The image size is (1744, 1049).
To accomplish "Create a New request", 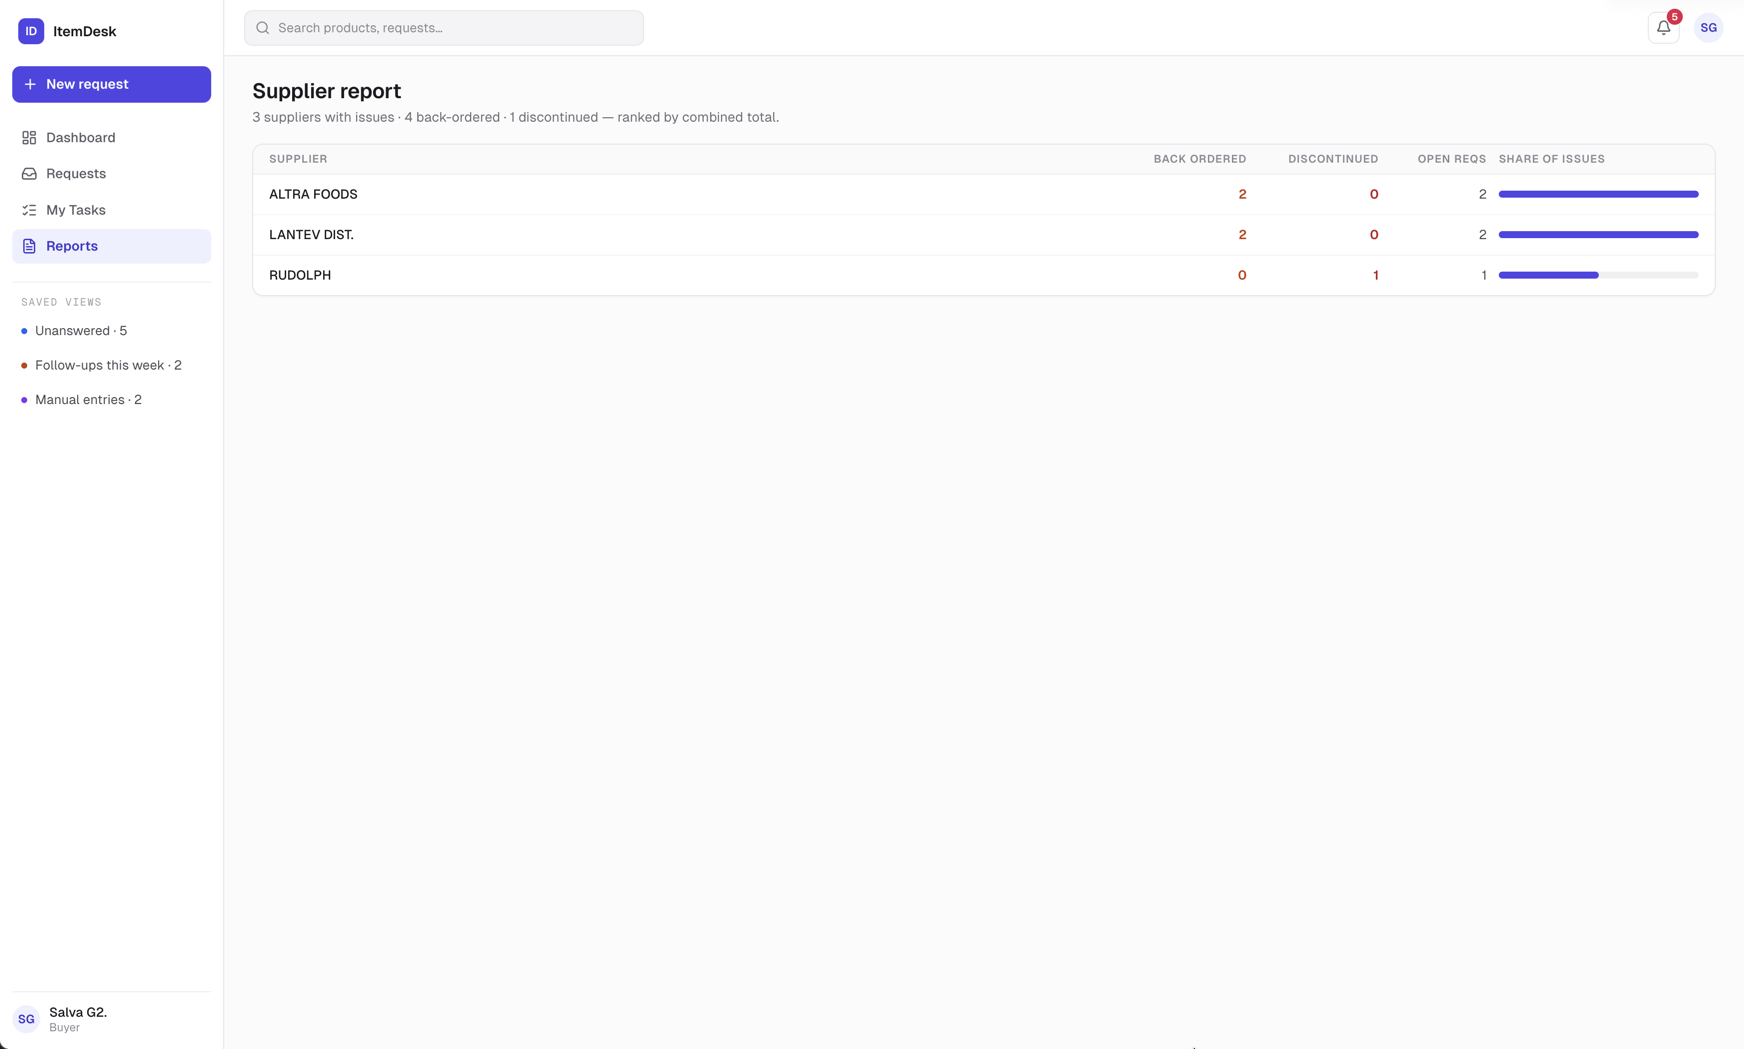I will coord(111,84).
